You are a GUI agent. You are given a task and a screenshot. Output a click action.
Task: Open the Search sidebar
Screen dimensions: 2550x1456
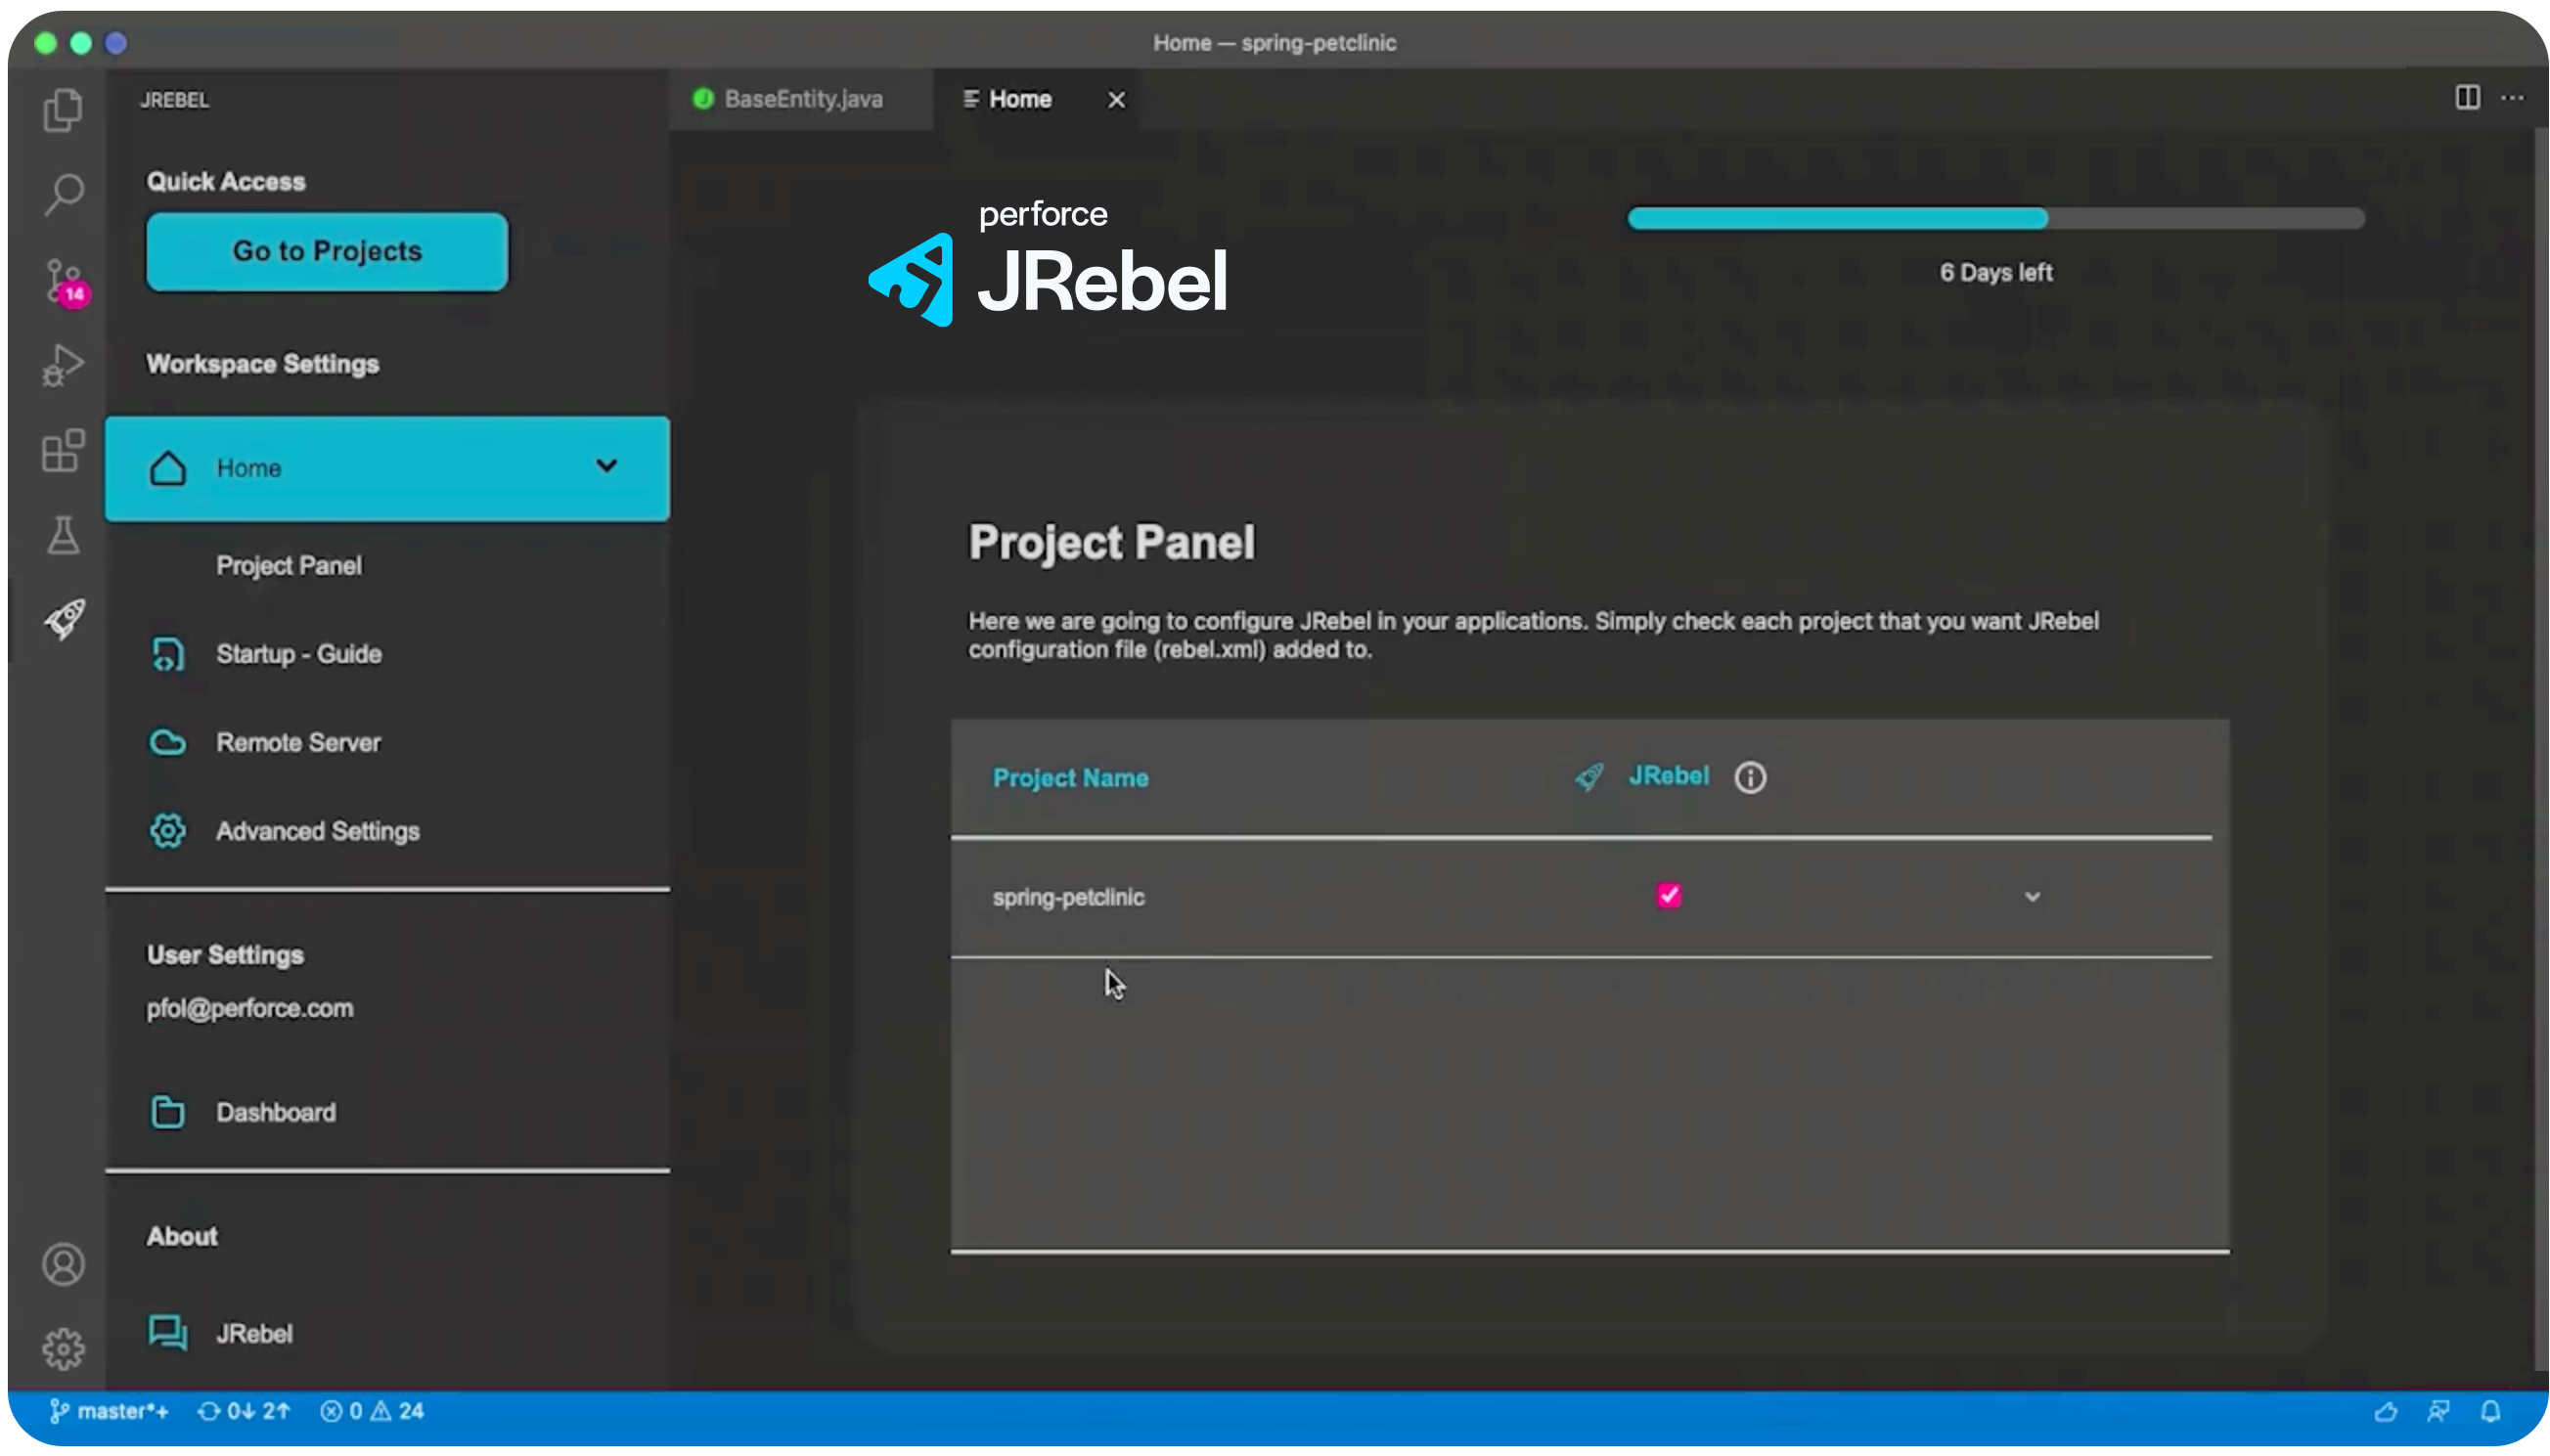[x=63, y=192]
